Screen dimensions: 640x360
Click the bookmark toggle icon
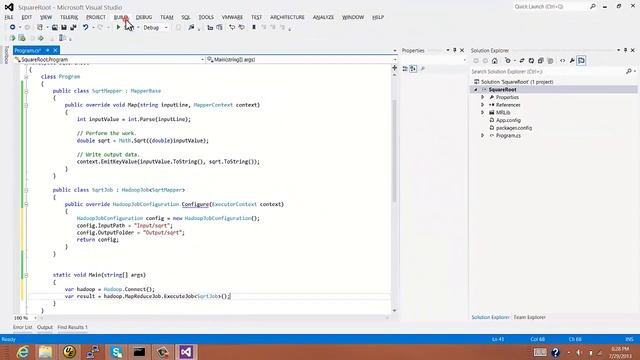pyautogui.click(x=254, y=27)
